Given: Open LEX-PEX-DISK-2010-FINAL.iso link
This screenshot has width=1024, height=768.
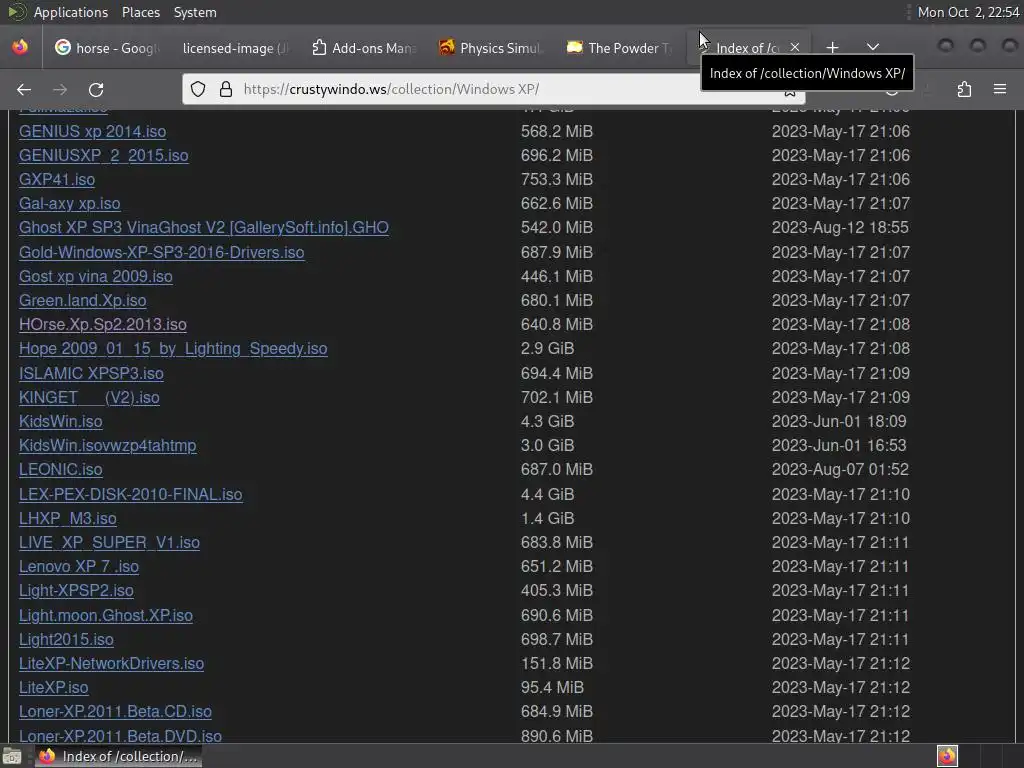Looking at the screenshot, I should pyautogui.click(x=131, y=494).
